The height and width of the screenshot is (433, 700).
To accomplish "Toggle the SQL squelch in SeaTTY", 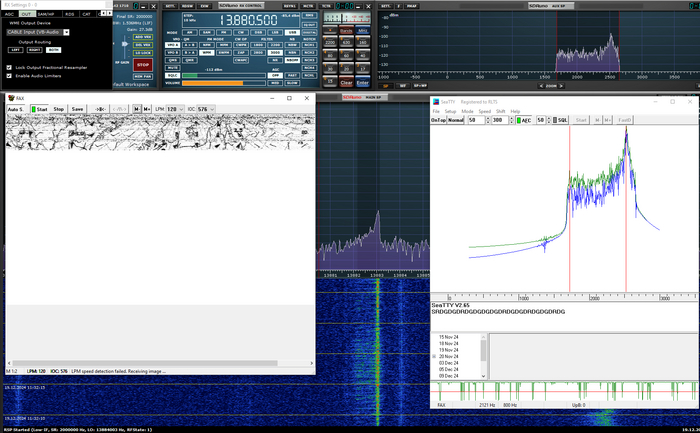I will click(x=560, y=120).
